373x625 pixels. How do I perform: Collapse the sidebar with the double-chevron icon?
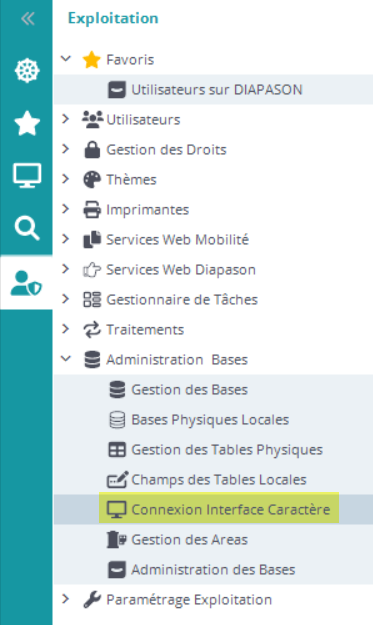(x=27, y=18)
